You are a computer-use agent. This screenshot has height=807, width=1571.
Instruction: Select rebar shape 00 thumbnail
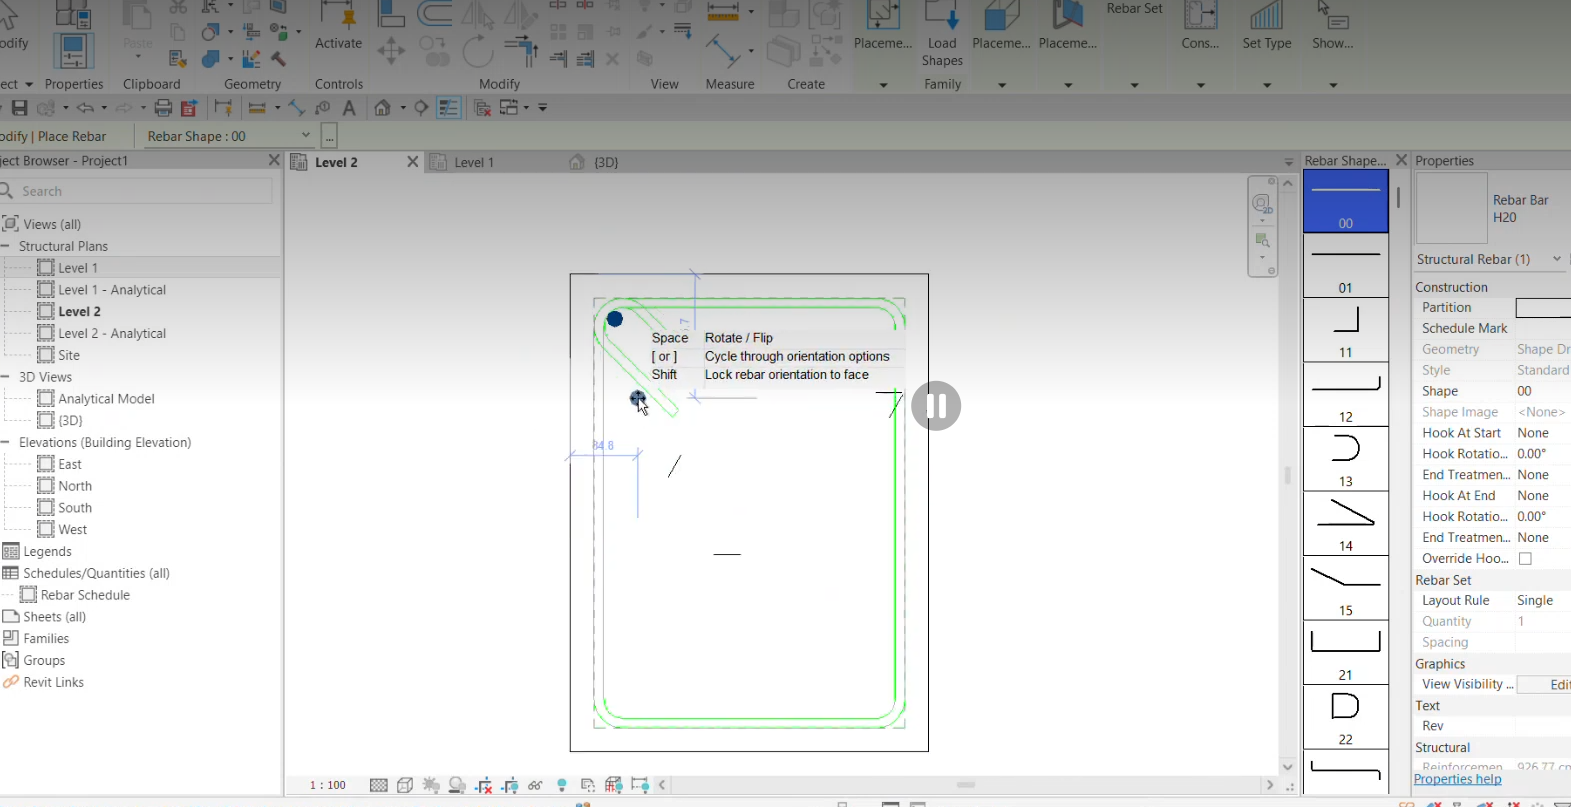[x=1345, y=201]
